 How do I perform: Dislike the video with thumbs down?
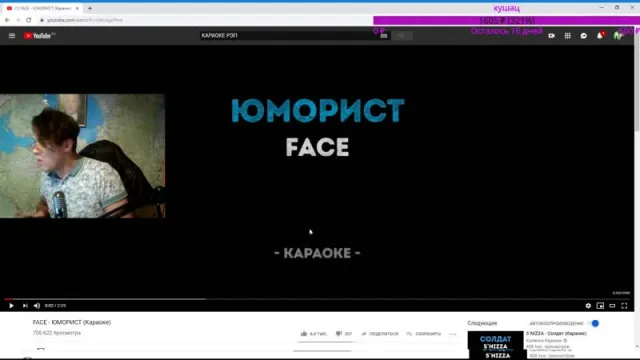click(x=339, y=333)
